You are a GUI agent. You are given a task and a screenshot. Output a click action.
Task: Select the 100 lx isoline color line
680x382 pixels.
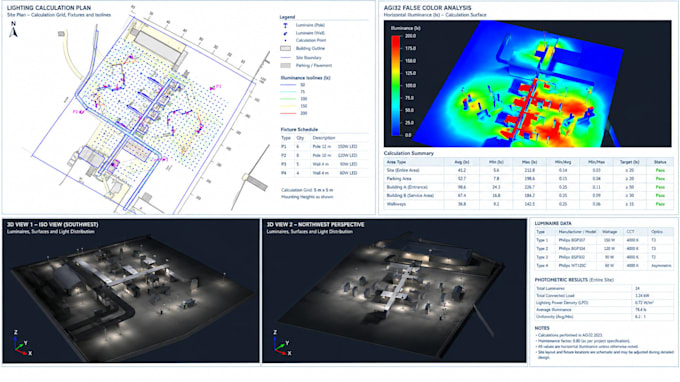pyautogui.click(x=288, y=99)
